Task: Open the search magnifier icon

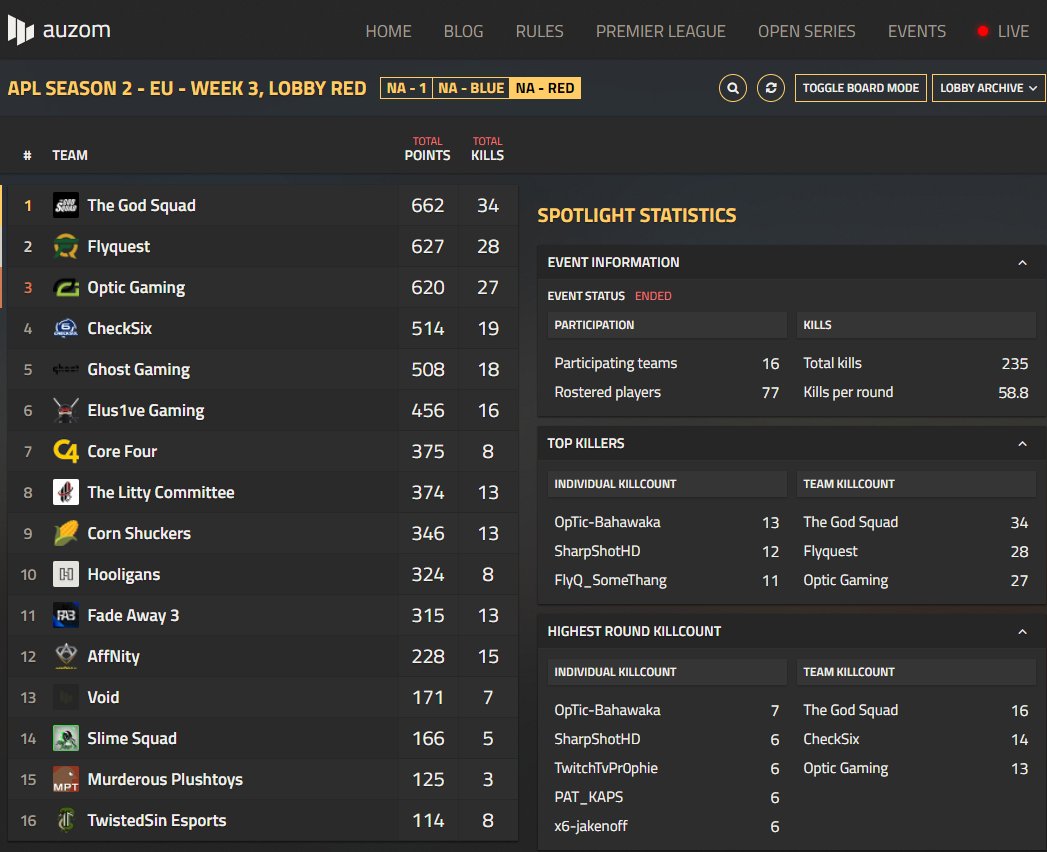Action: click(x=732, y=88)
